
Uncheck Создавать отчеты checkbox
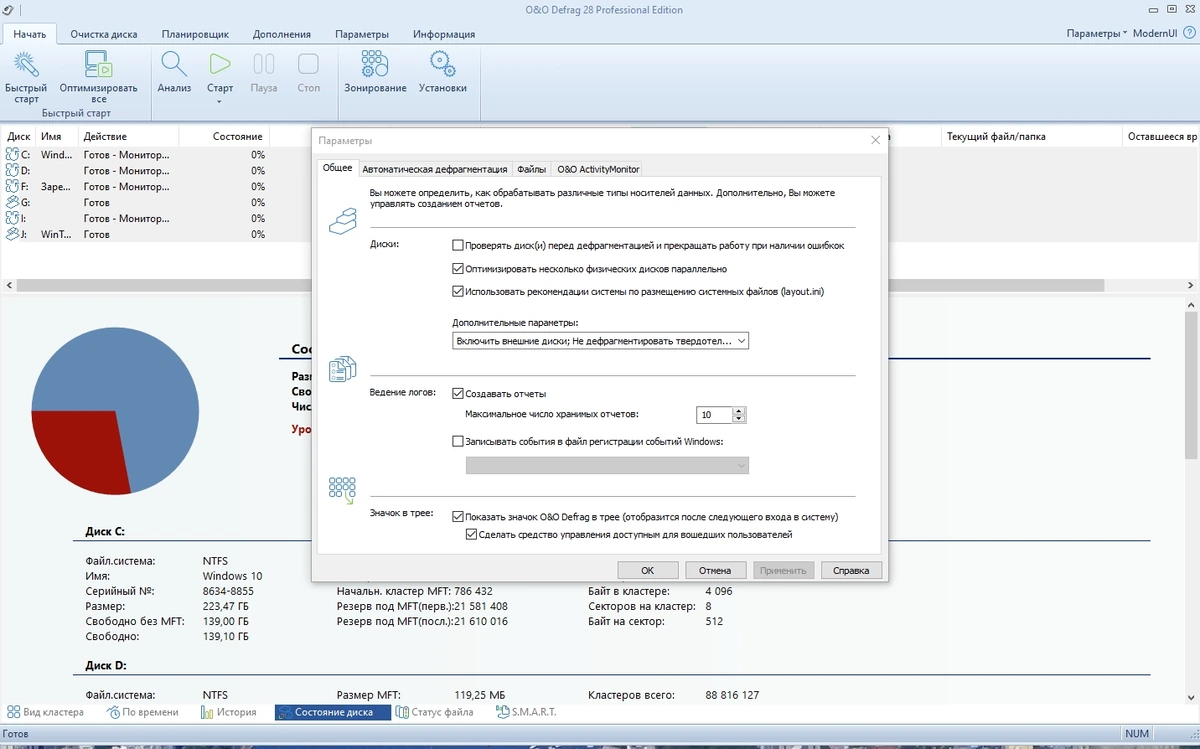(458, 394)
